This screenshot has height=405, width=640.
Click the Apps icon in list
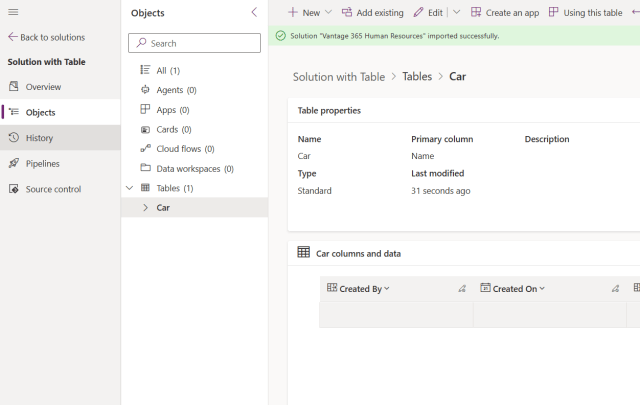145,109
